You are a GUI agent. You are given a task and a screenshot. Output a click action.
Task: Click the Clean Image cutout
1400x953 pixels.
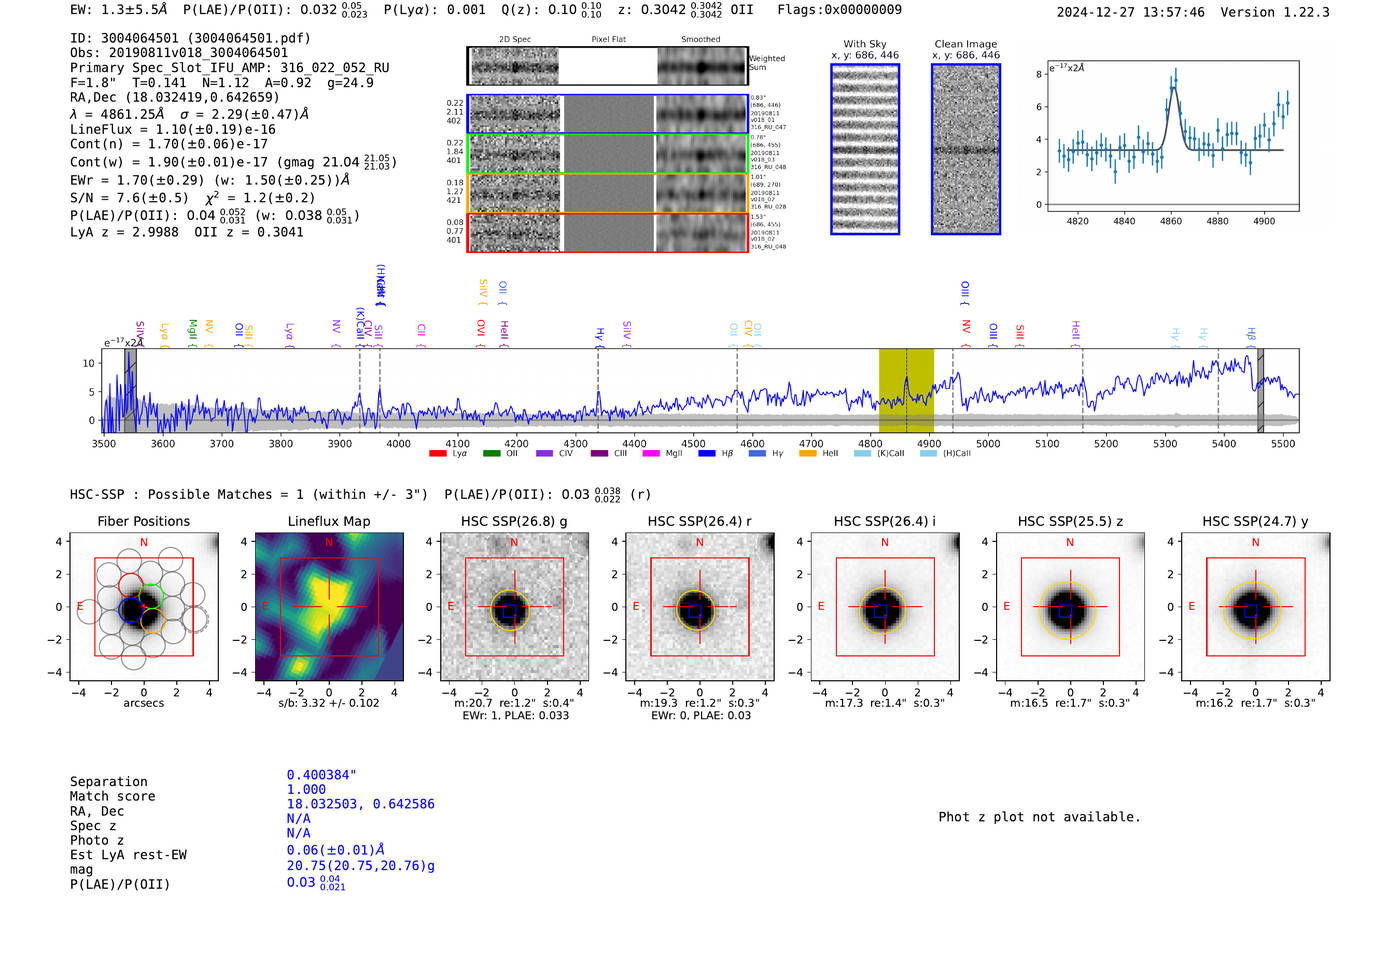click(x=966, y=149)
